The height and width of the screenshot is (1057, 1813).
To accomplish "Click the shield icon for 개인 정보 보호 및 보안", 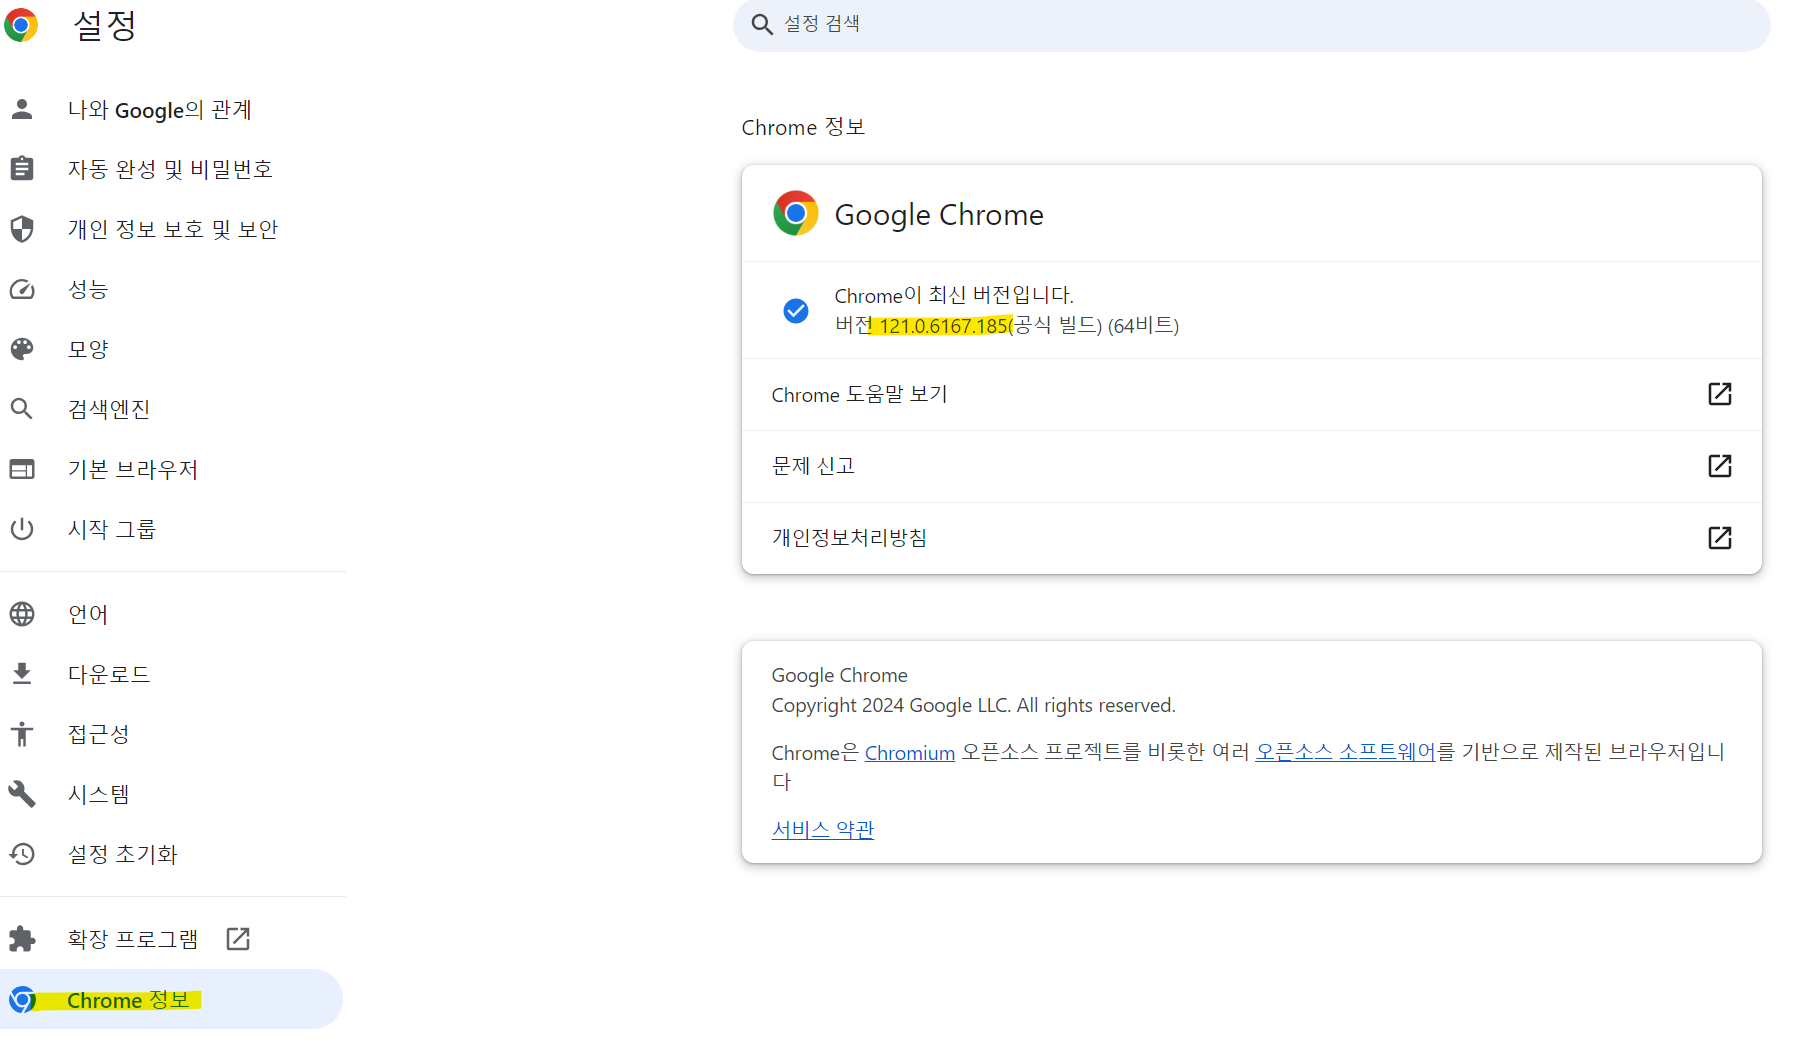I will coord(22,229).
